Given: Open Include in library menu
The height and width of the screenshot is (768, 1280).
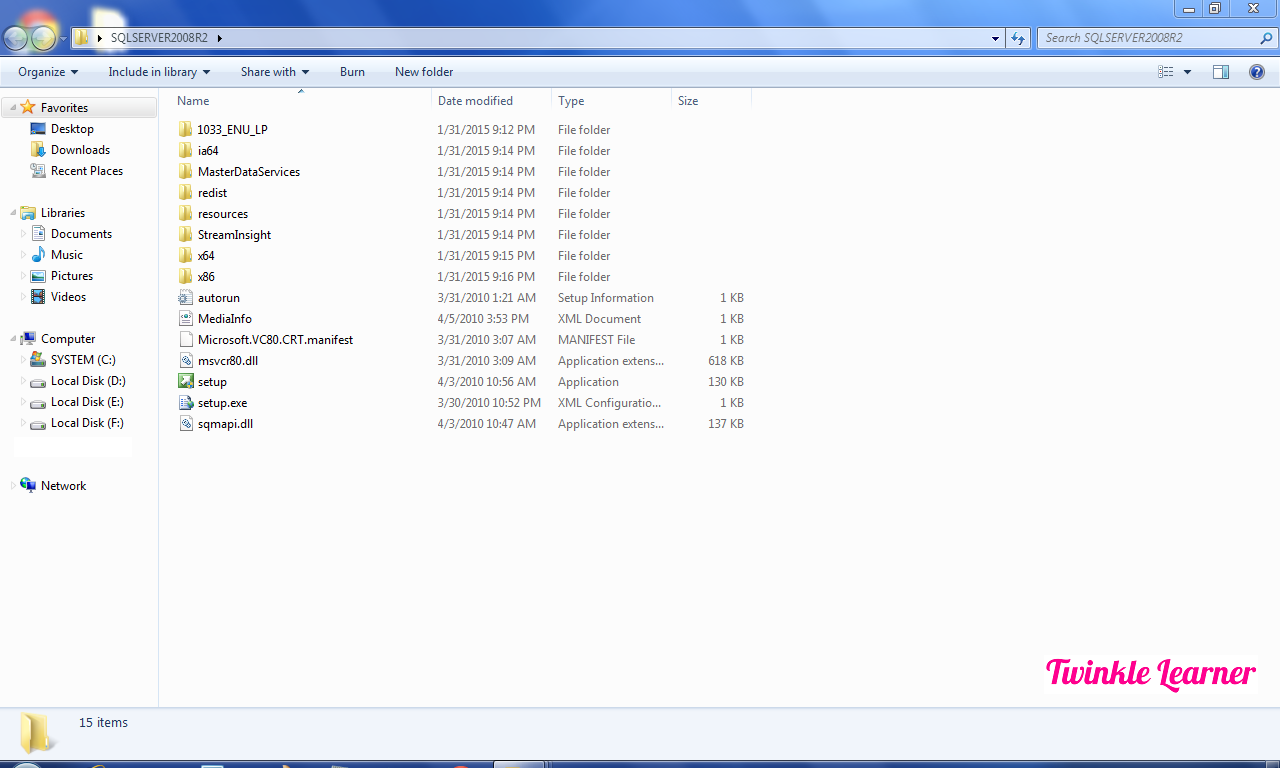Looking at the screenshot, I should pos(159,72).
